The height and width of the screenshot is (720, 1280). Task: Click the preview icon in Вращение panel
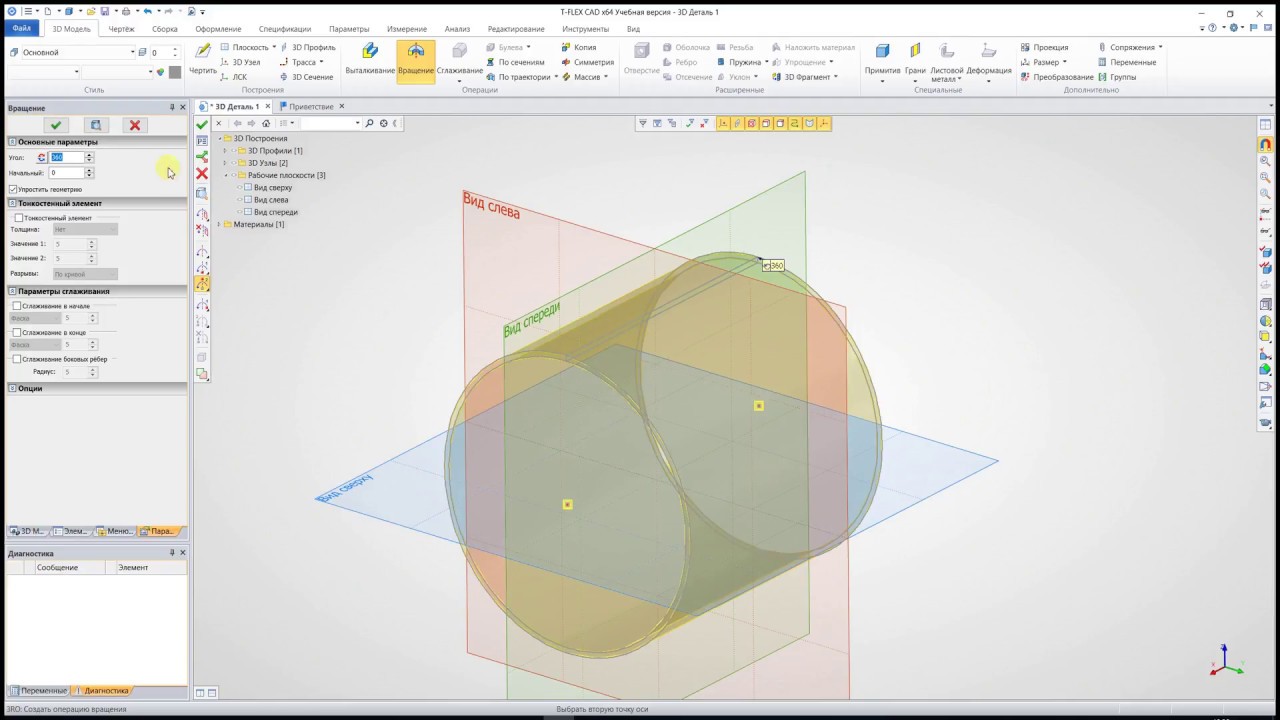pyautogui.click(x=95, y=125)
